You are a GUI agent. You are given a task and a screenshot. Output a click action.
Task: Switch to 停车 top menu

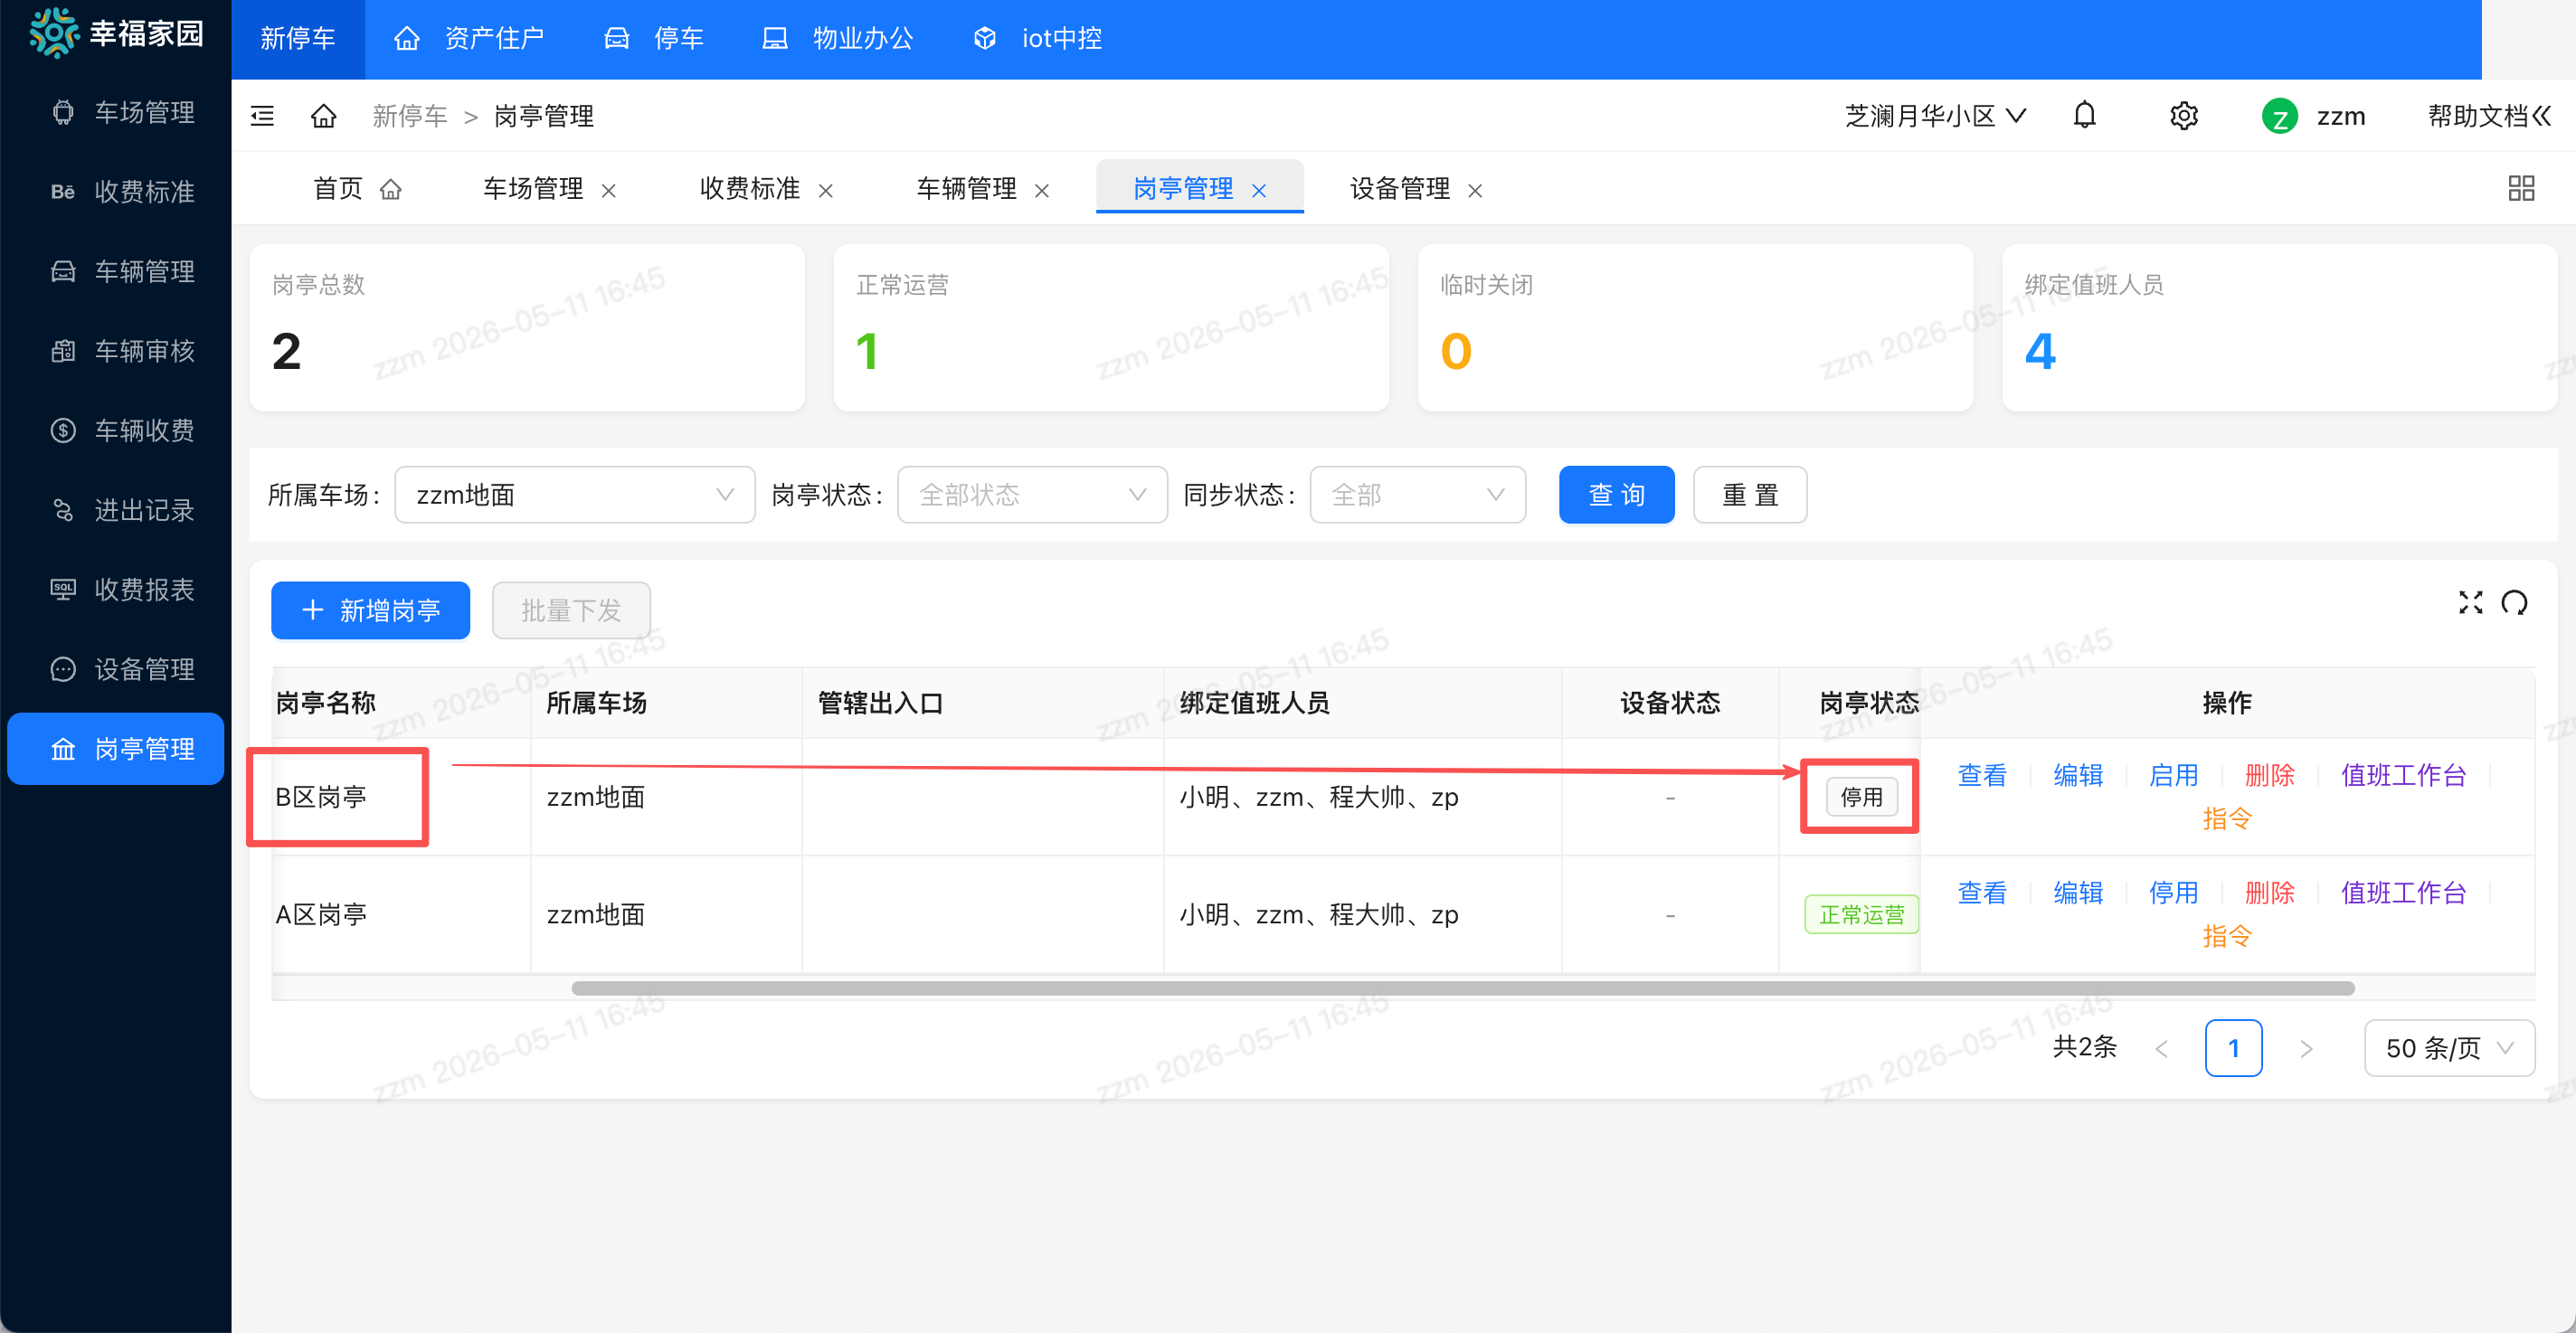point(654,38)
